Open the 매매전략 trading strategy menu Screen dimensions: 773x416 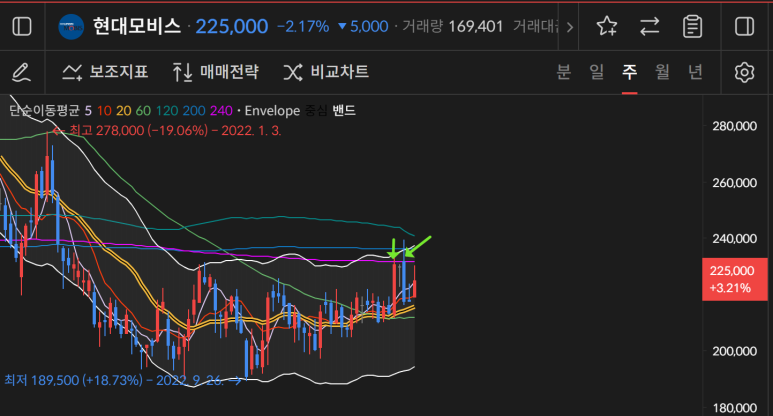click(x=215, y=72)
